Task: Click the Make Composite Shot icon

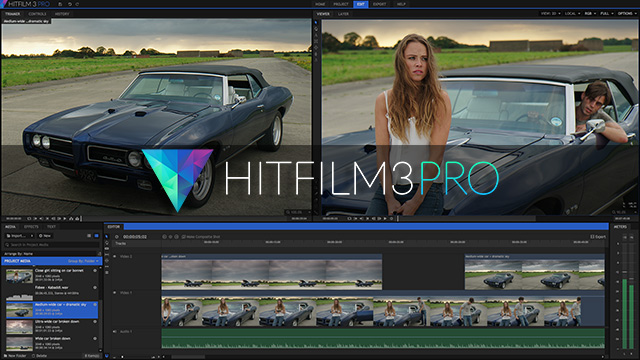Action: pyautogui.click(x=183, y=237)
